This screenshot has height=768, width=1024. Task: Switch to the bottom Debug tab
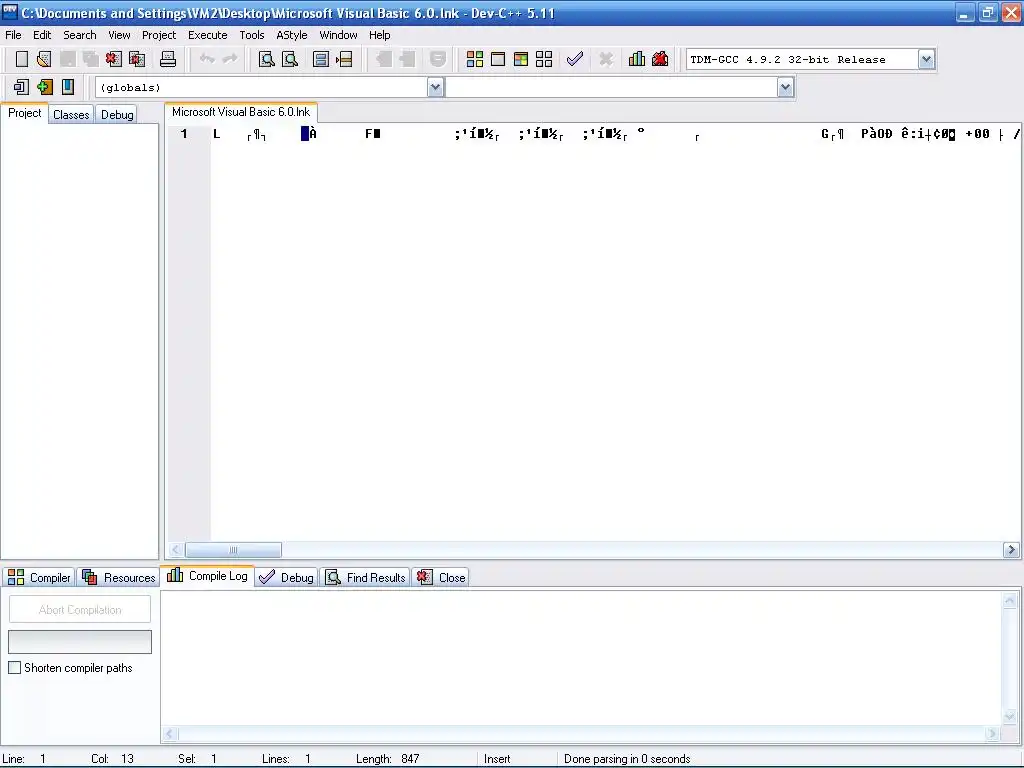287,577
